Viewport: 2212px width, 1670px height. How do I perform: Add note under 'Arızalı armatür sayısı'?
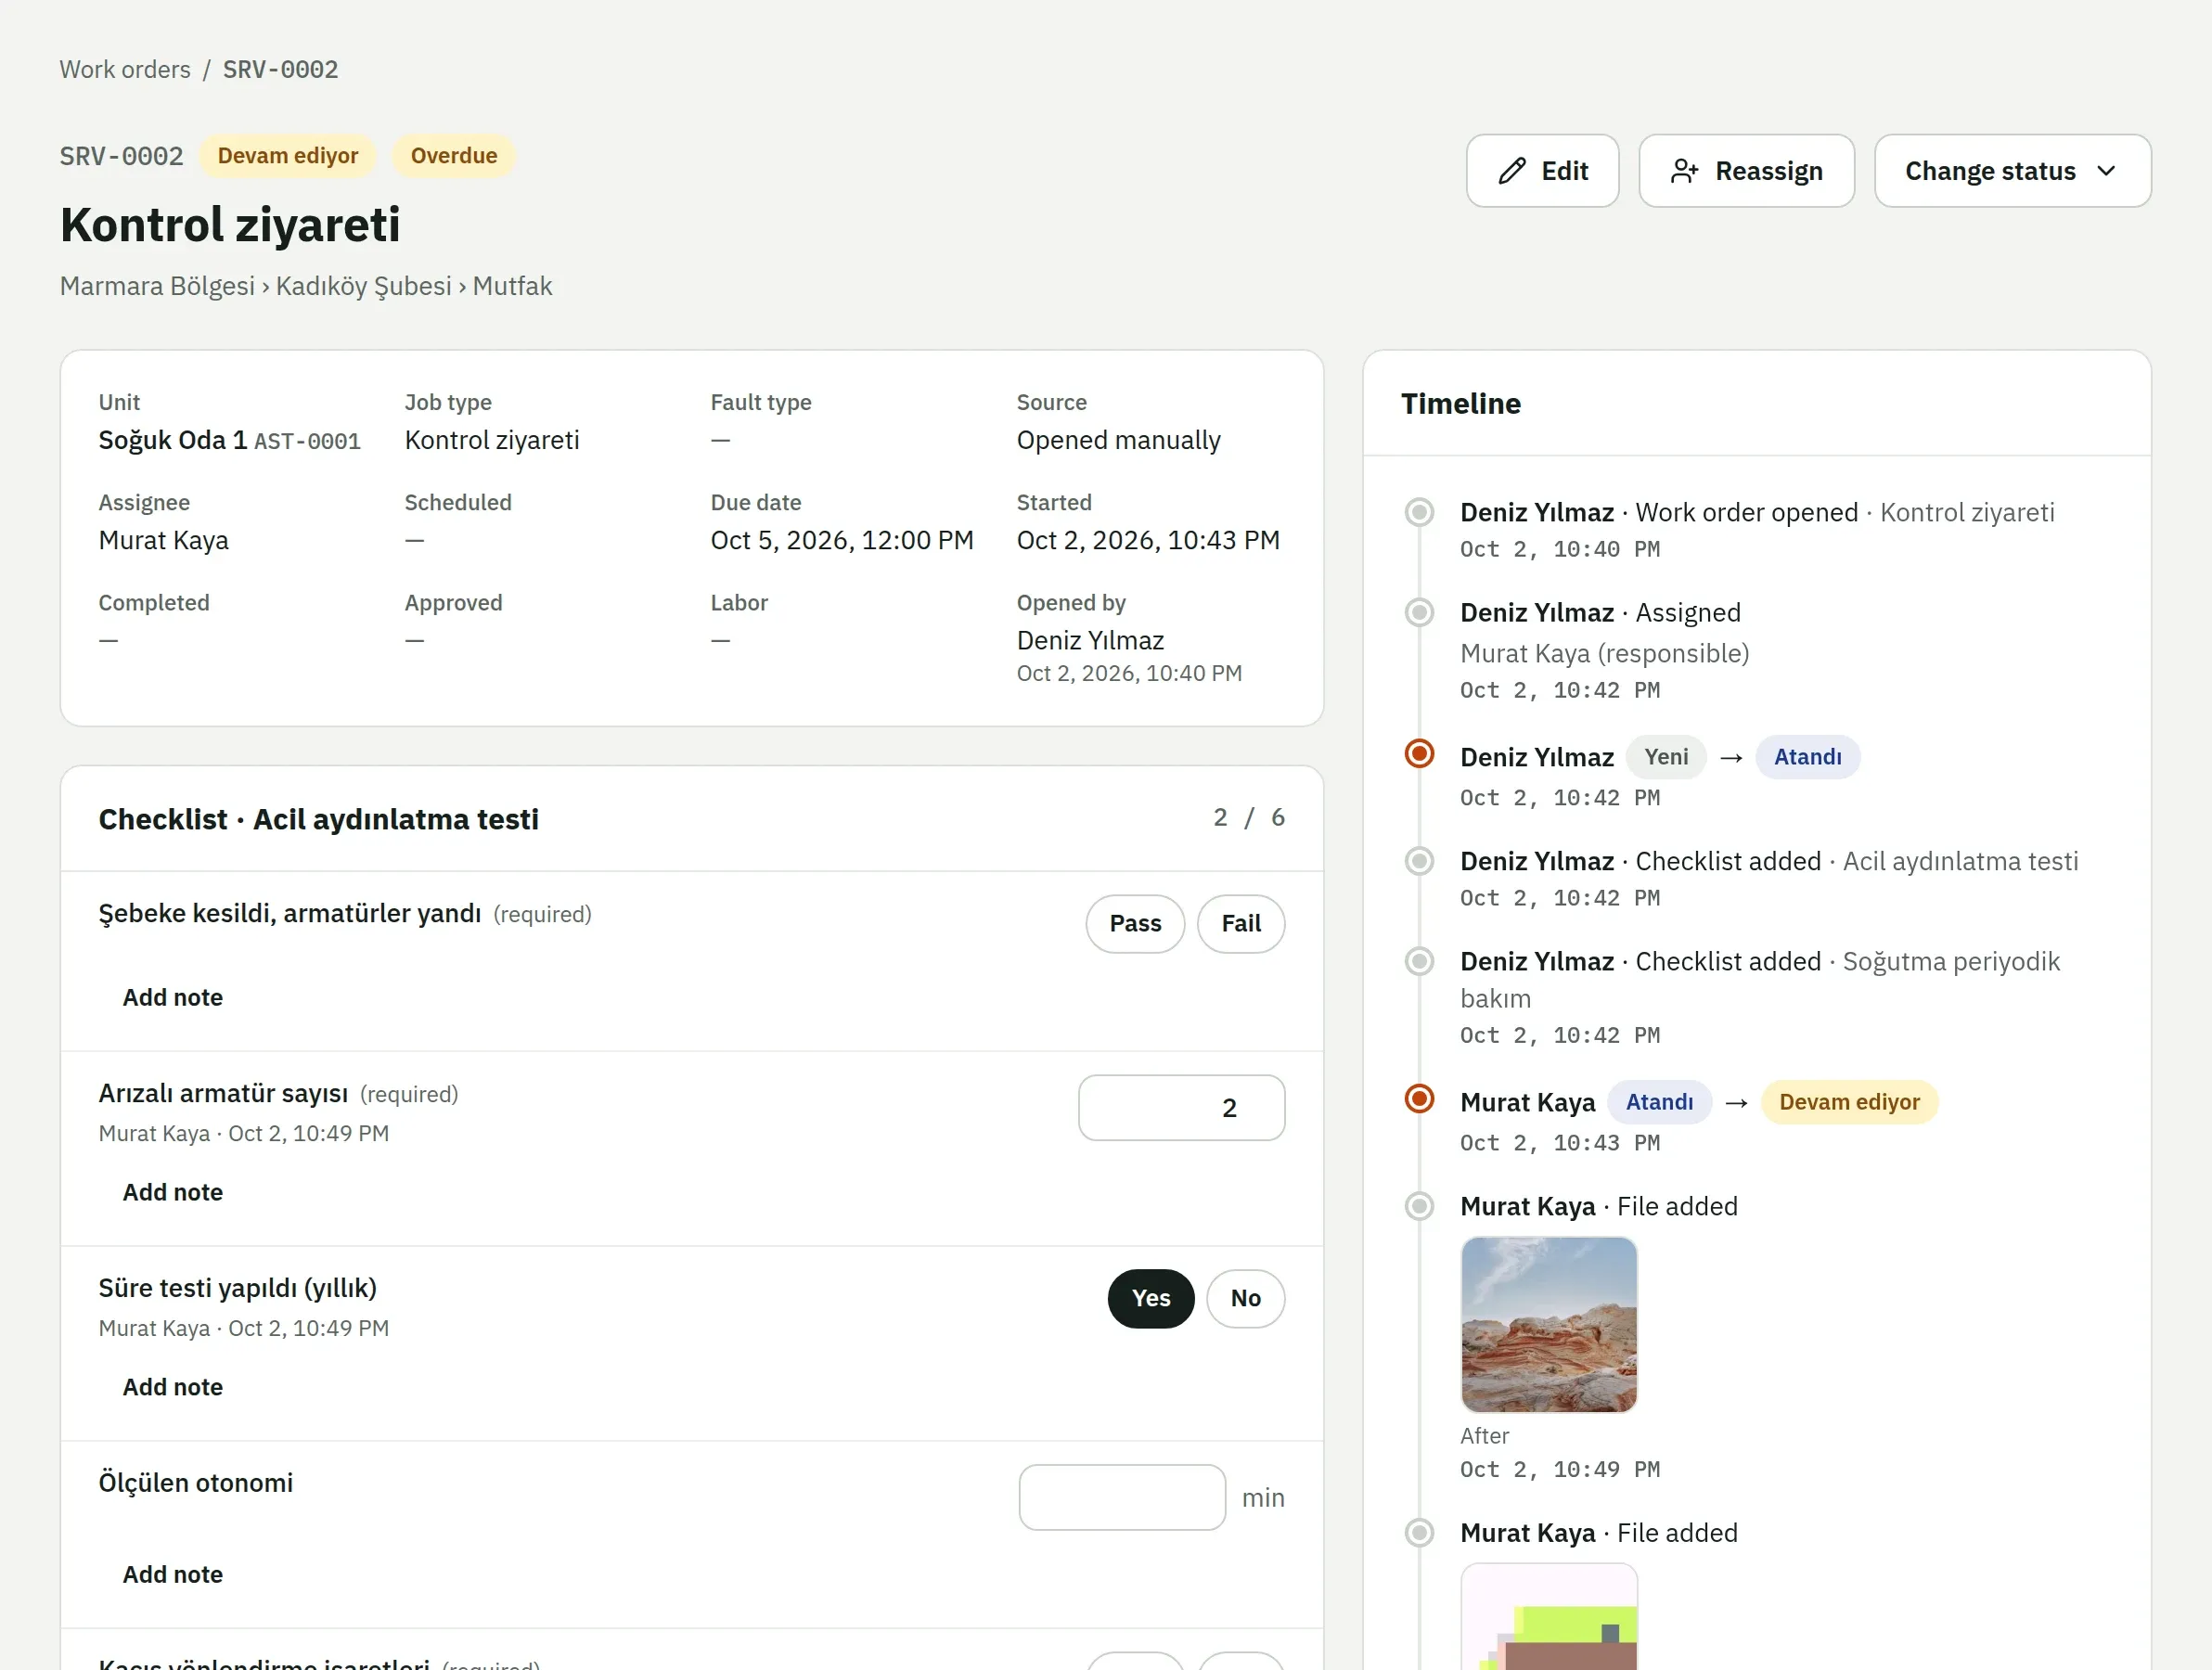pos(173,1192)
